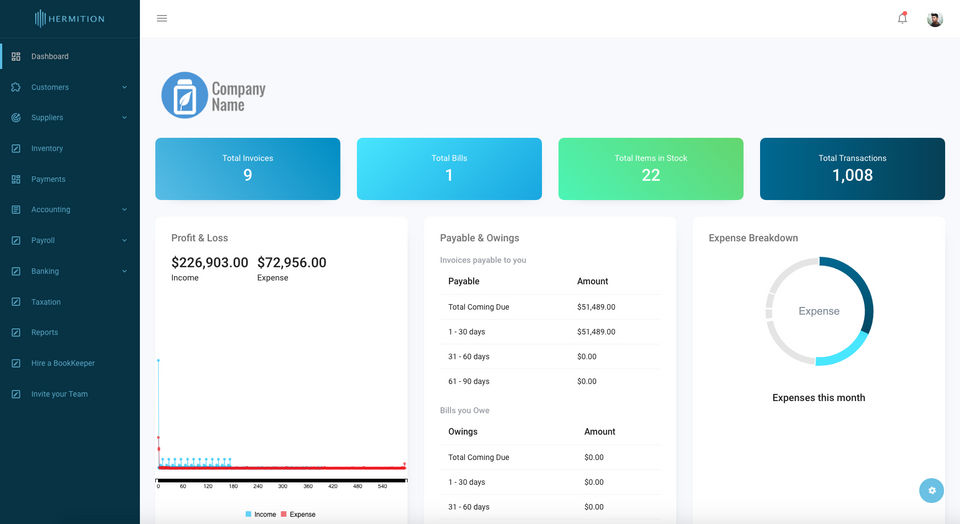
Task: Click the Total Invoices card
Action: pyautogui.click(x=247, y=168)
